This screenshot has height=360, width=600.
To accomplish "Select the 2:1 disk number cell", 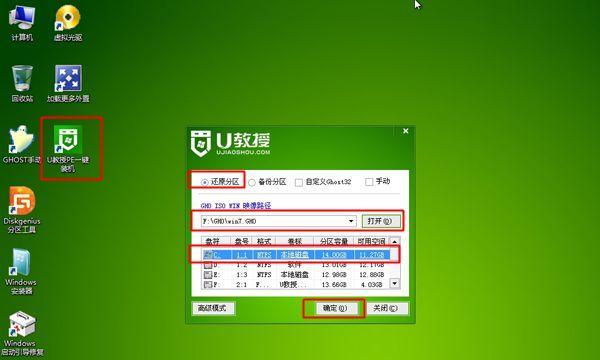I will click(x=242, y=285).
